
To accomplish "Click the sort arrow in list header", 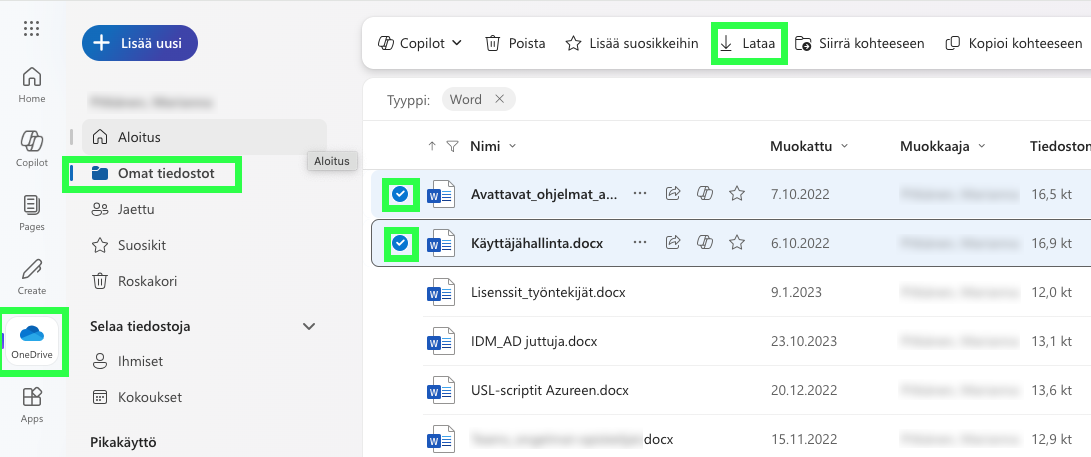I will click(x=432, y=146).
